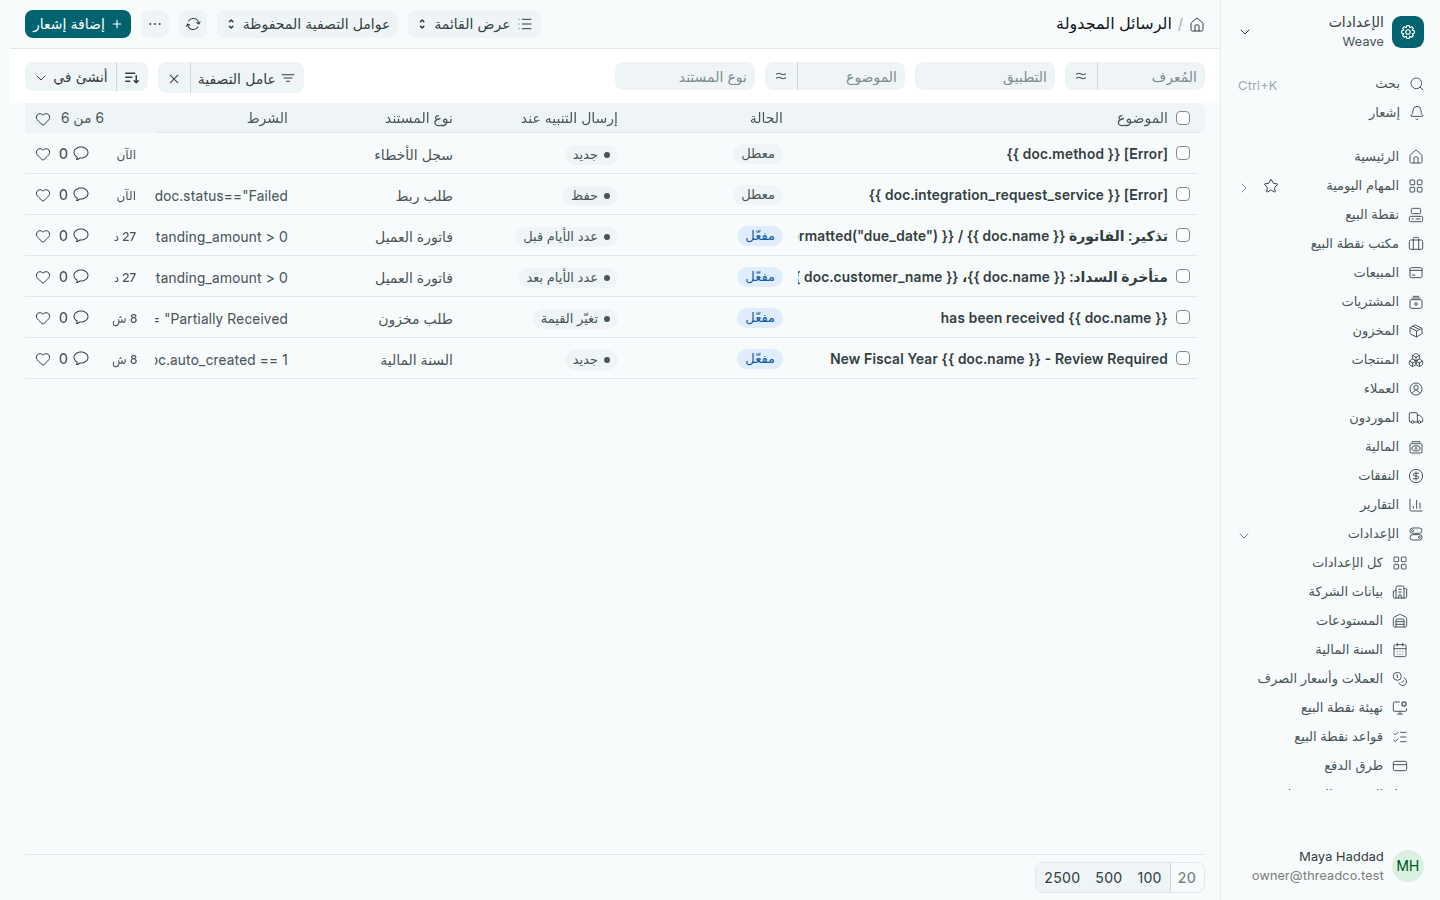Viewport: 1440px width, 900px height.
Task: Favorite المهام اليومية with the star icon
Action: 1271,186
